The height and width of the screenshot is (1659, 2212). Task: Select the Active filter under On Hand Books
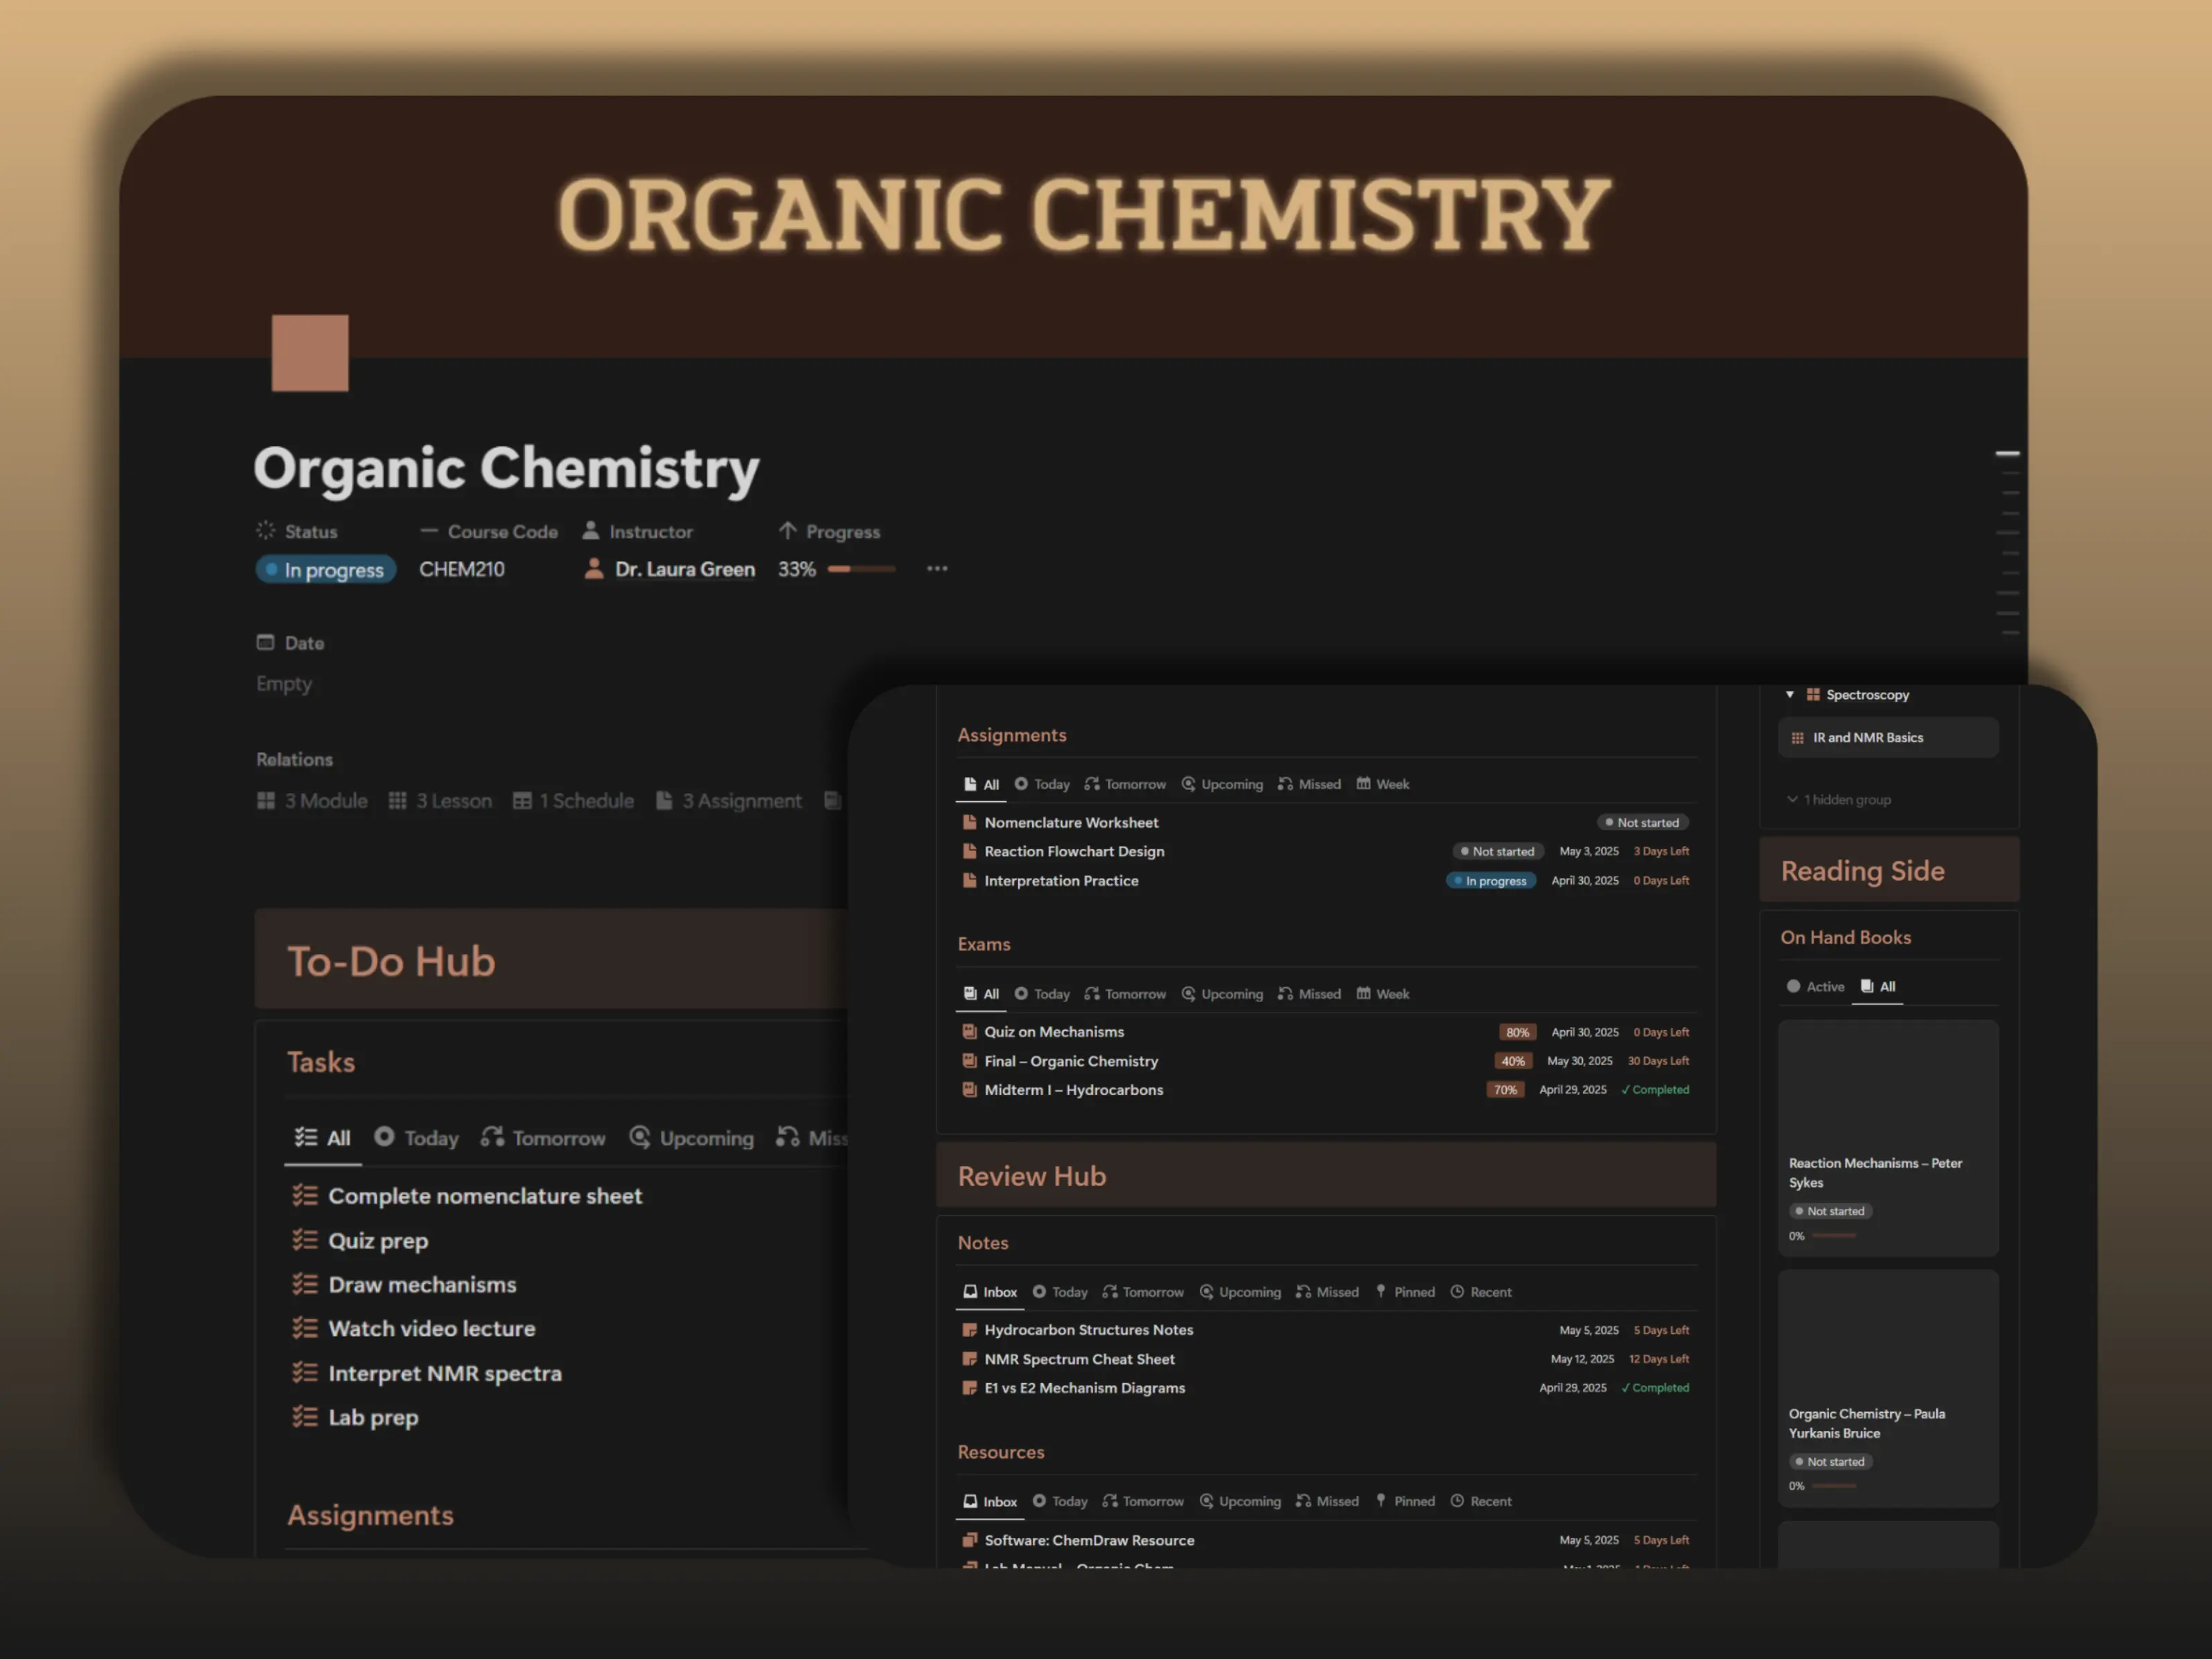1815,987
